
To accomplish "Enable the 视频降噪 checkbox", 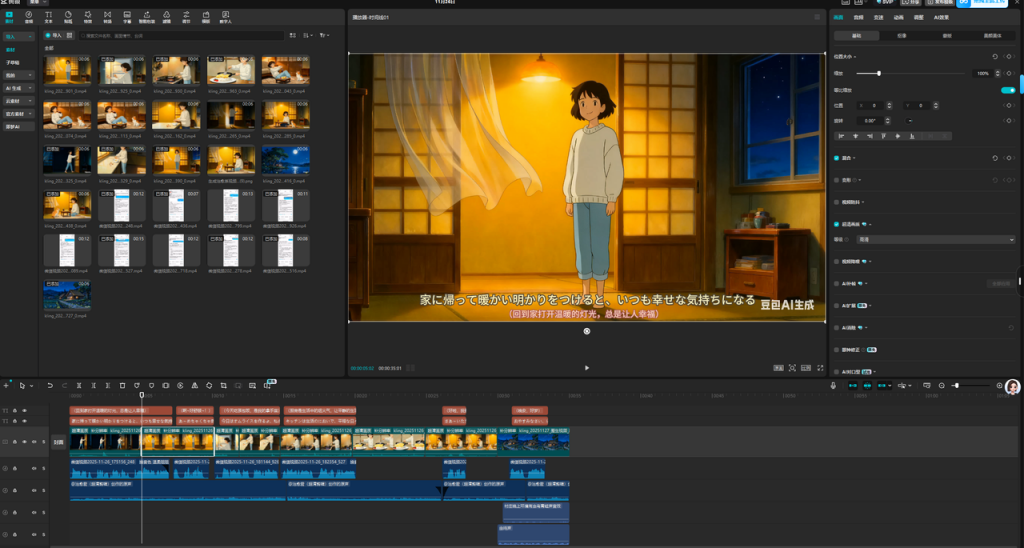I will pyautogui.click(x=837, y=260).
